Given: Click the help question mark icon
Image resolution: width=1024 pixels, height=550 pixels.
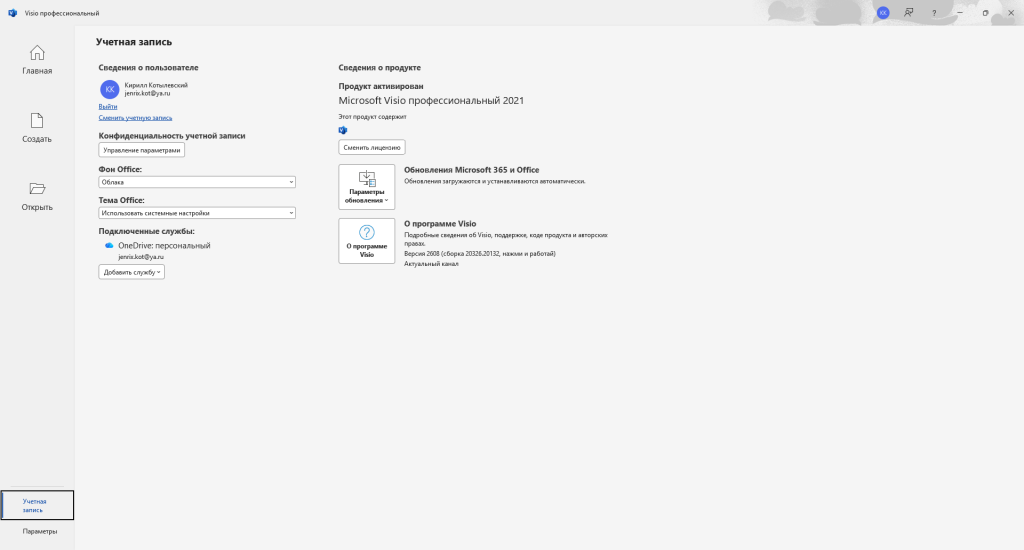Looking at the screenshot, I should click(934, 13).
